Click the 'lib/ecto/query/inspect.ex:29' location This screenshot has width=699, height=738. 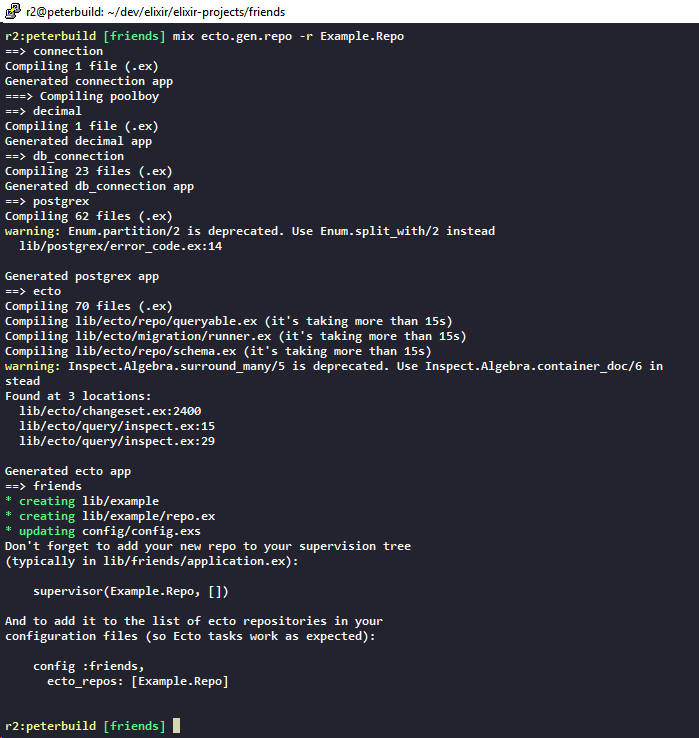pos(117,441)
